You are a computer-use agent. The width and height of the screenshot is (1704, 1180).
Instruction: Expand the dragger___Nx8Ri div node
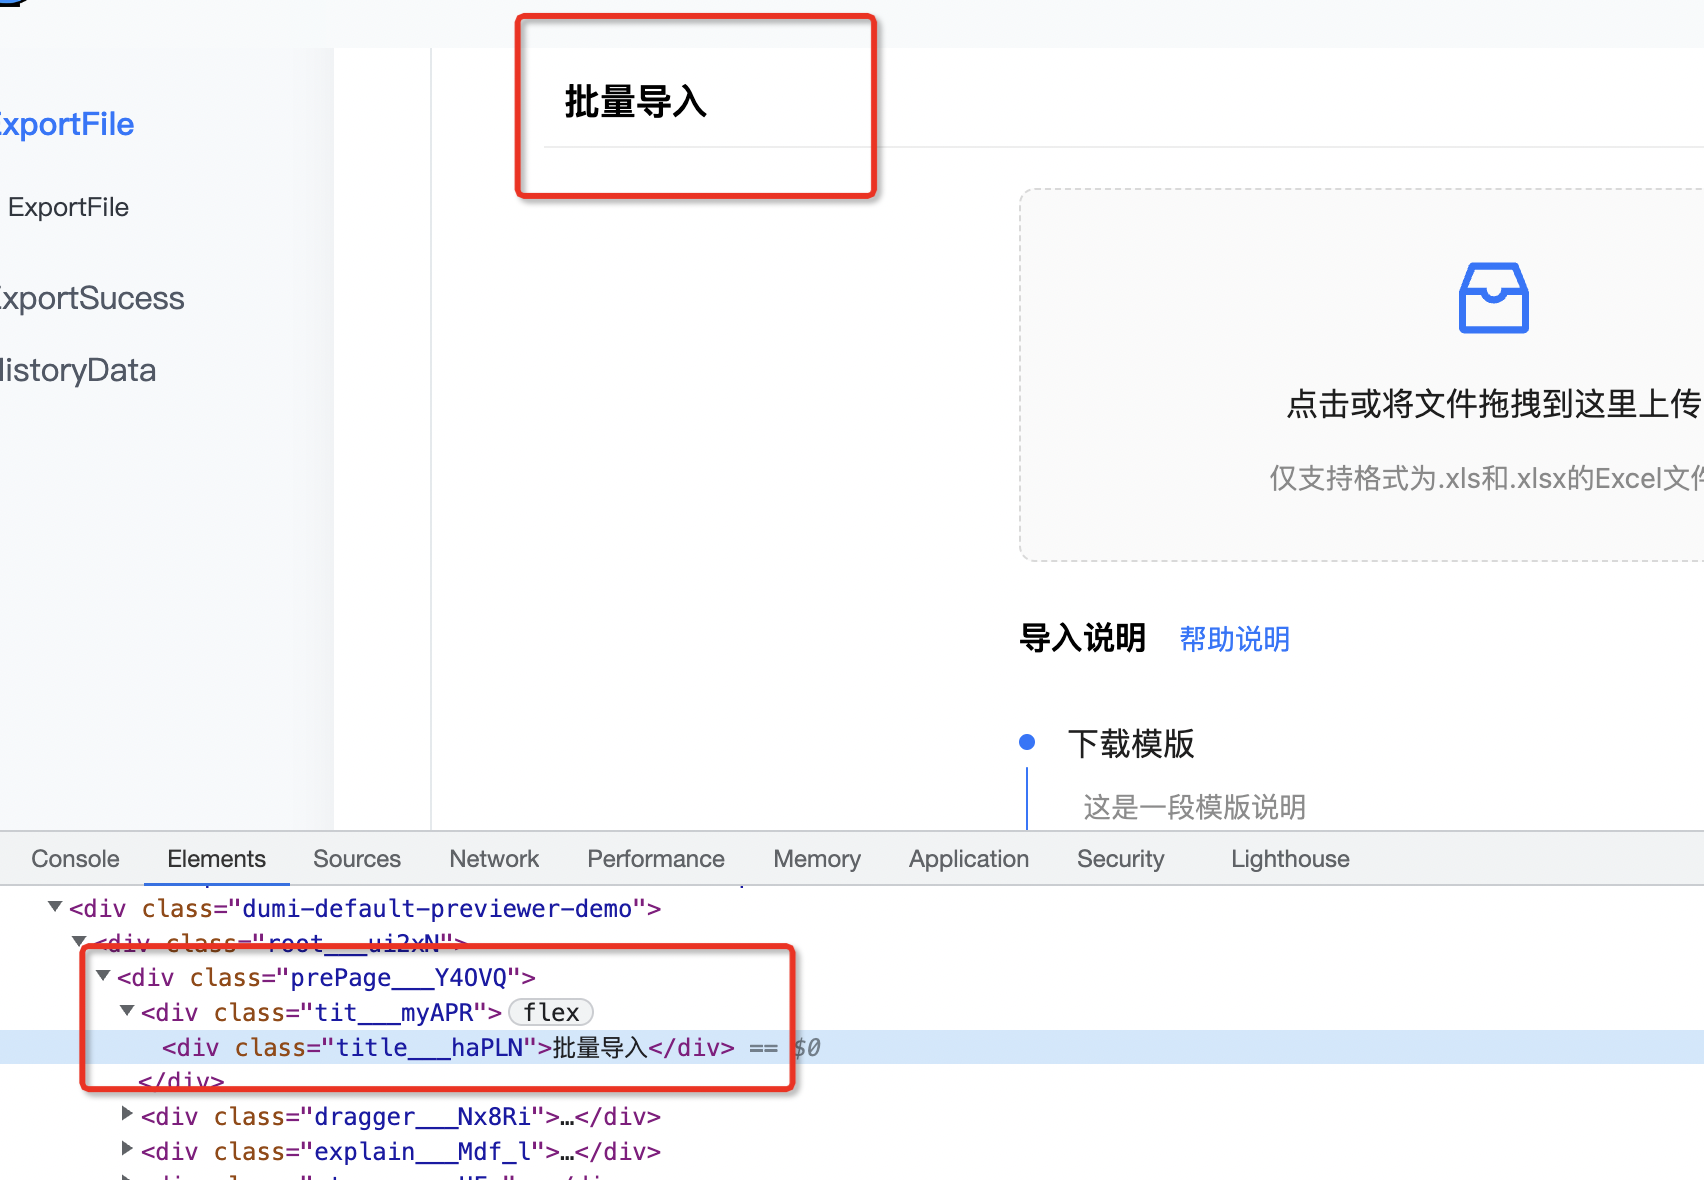pyautogui.click(x=127, y=1116)
